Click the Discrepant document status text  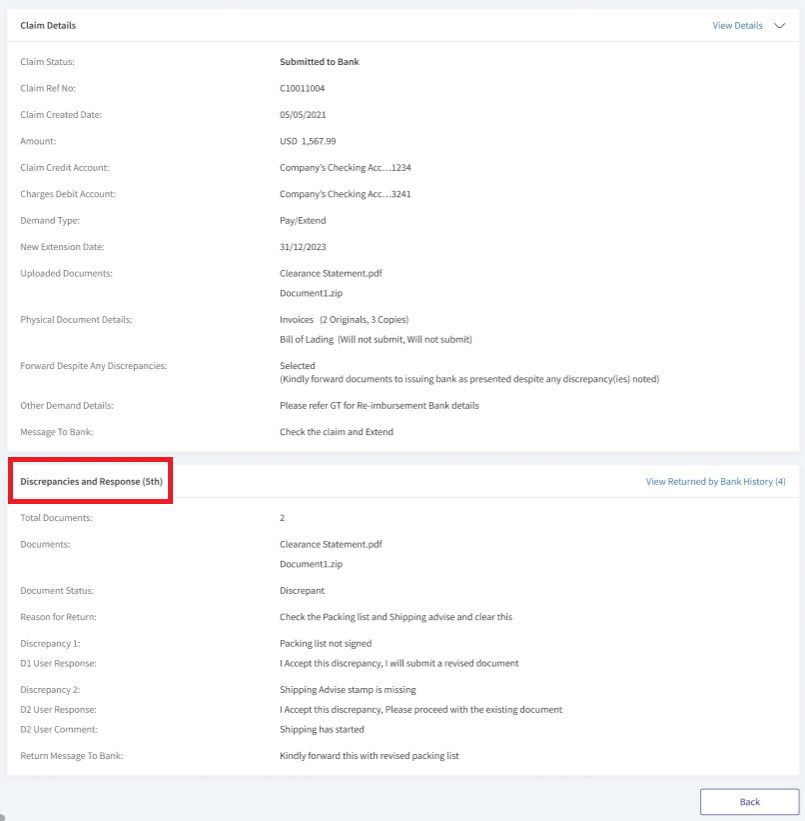click(x=302, y=591)
